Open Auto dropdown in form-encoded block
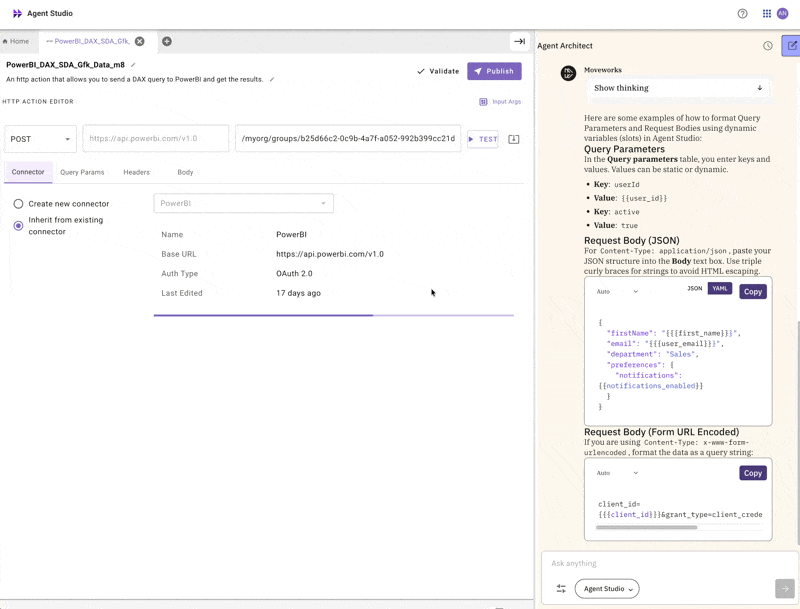This screenshot has height=609, width=800. (x=617, y=473)
